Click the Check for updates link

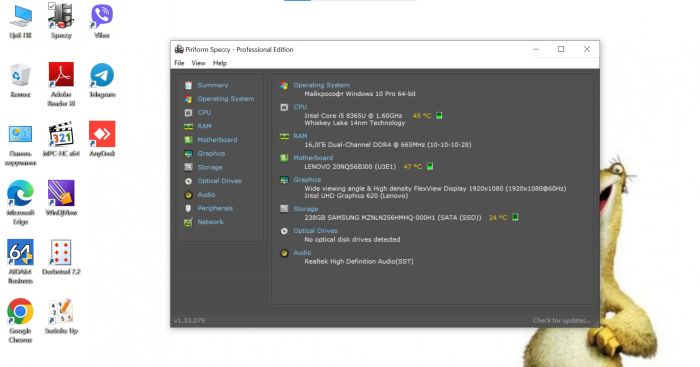click(x=561, y=320)
